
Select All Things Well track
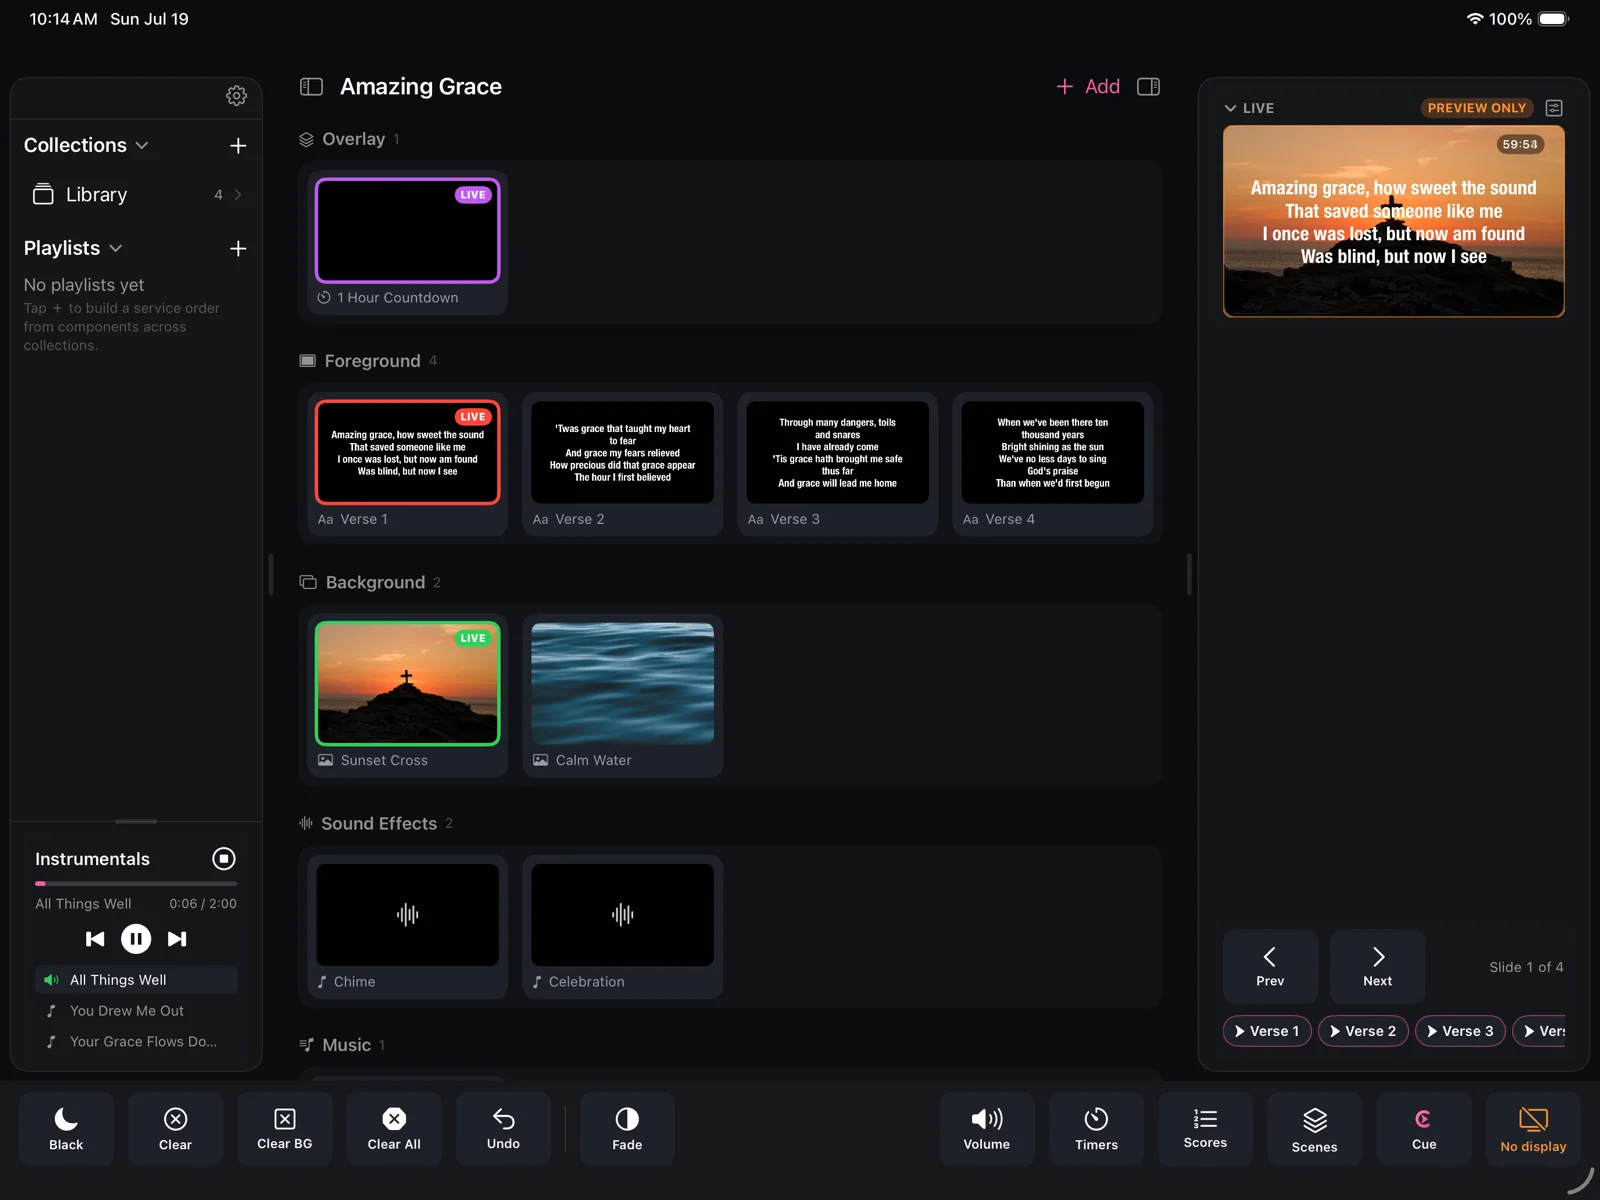pyautogui.click(x=136, y=980)
